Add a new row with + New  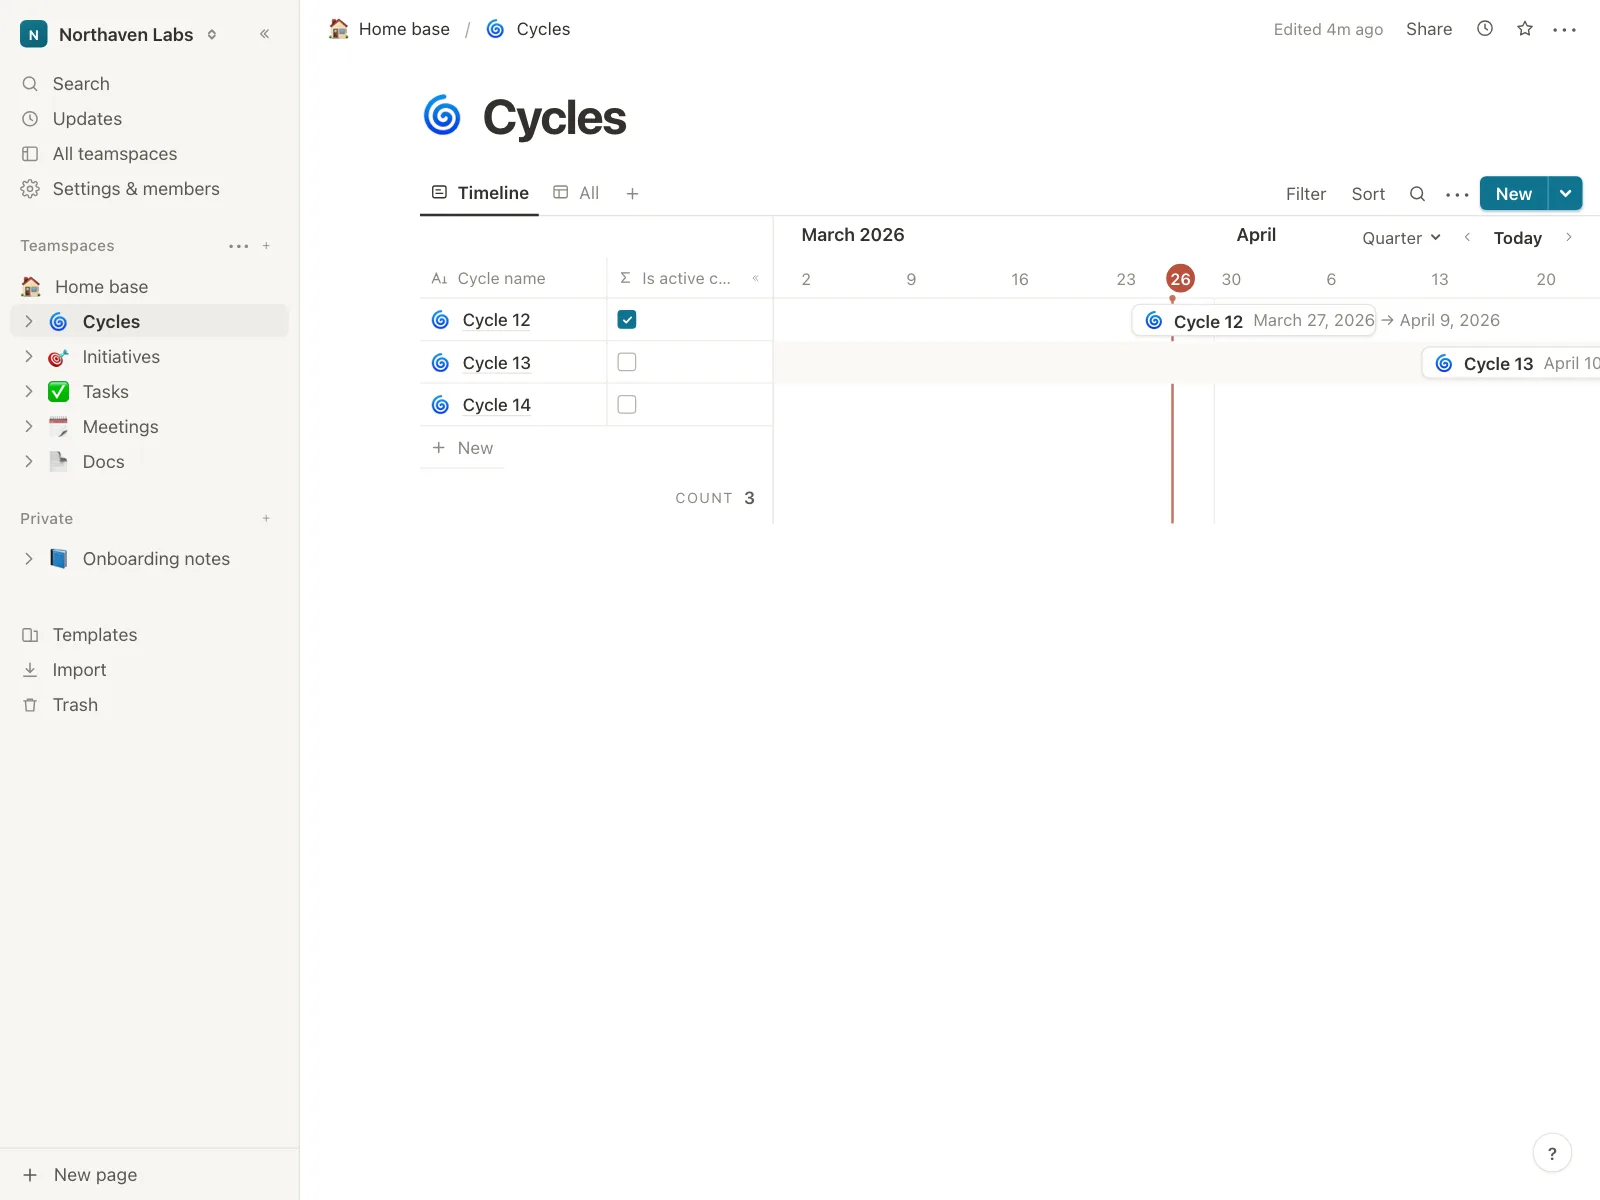[x=463, y=448]
